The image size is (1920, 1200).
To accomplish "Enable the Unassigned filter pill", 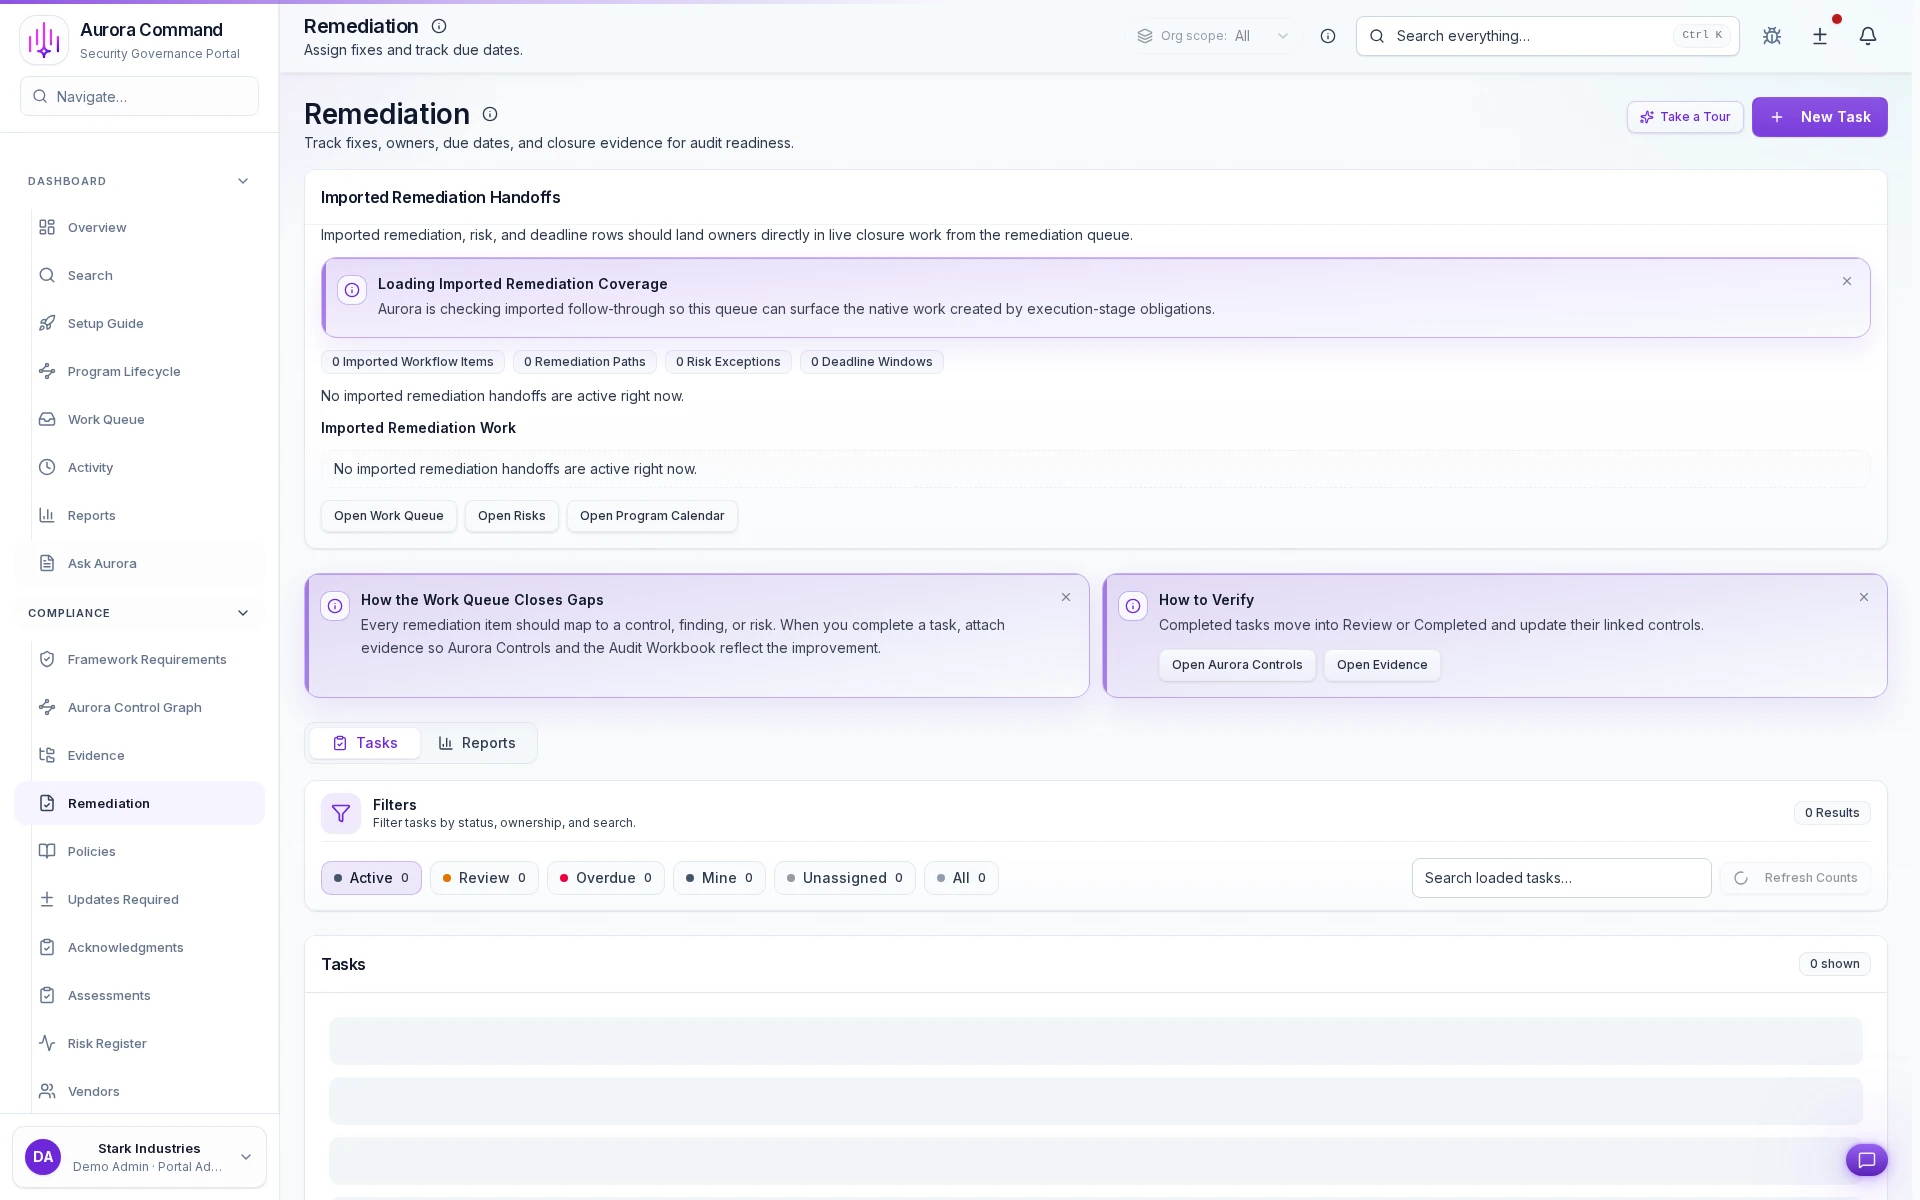I will [x=844, y=877].
